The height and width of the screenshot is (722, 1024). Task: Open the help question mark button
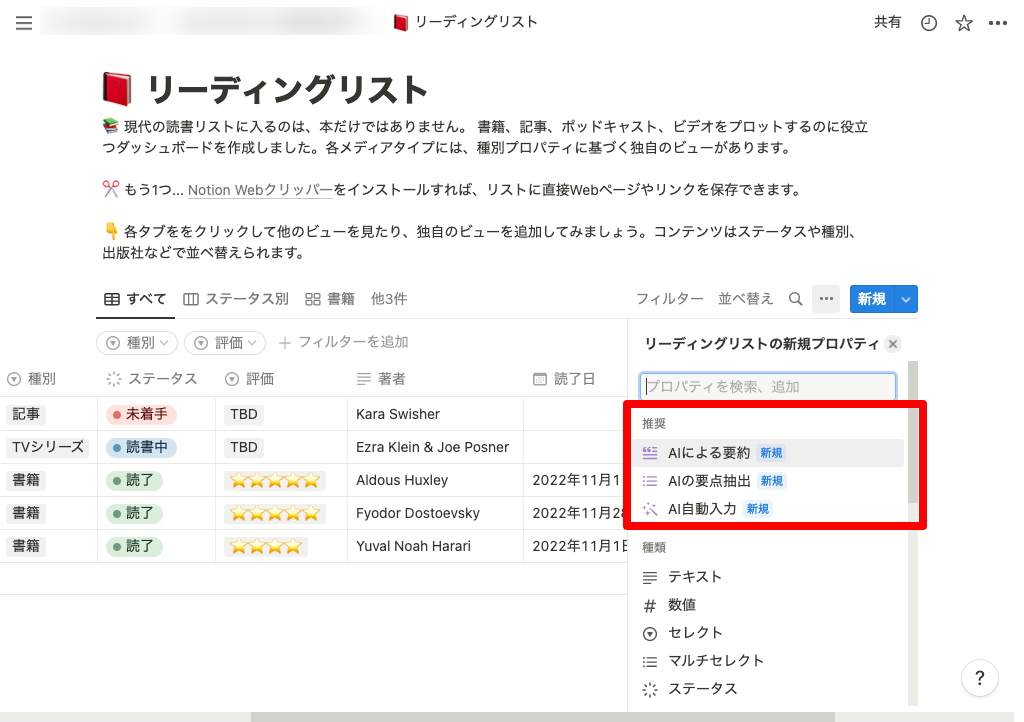[x=979, y=678]
